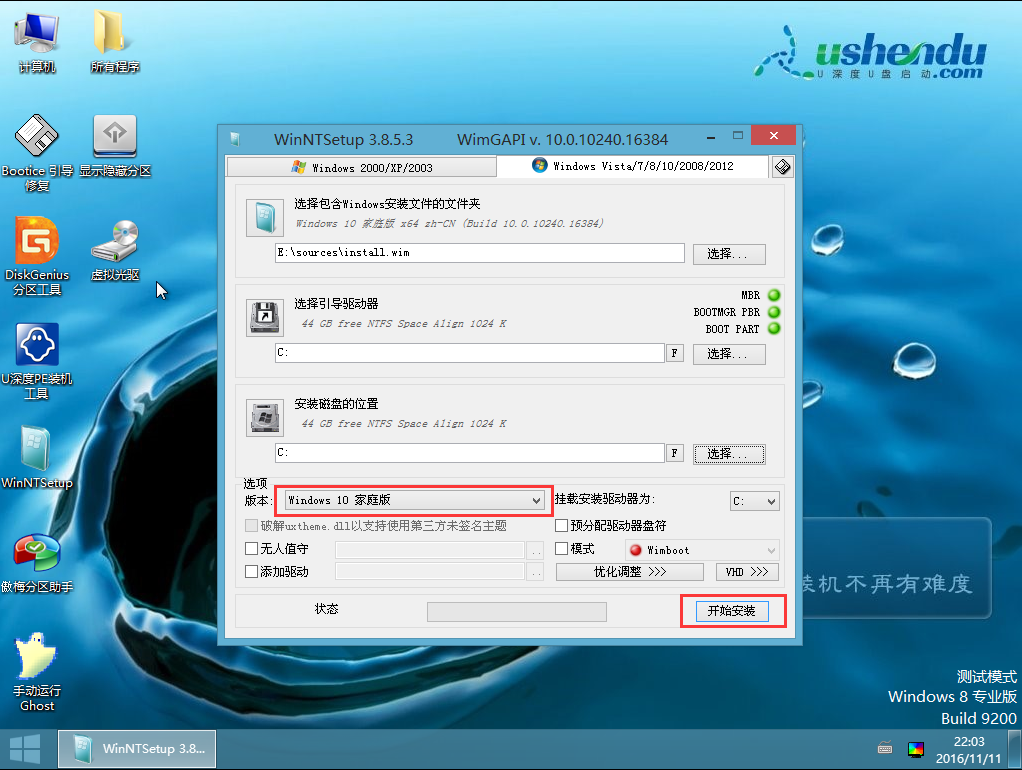The width and height of the screenshot is (1022, 770).
Task: Switch to Windows 2000/XP/2003 tab
Action: click(x=362, y=168)
